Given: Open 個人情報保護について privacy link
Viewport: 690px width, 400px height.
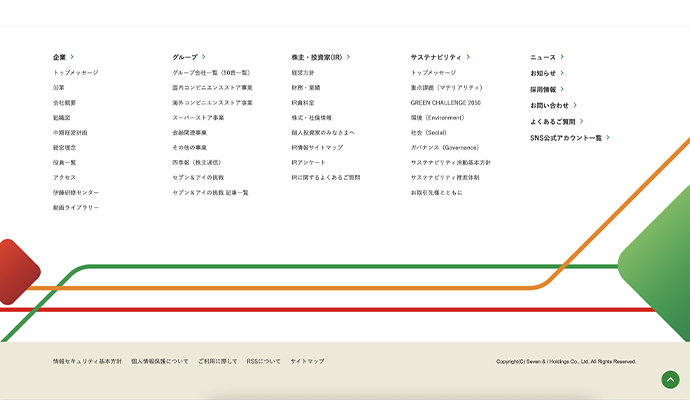Looking at the screenshot, I should [x=159, y=361].
